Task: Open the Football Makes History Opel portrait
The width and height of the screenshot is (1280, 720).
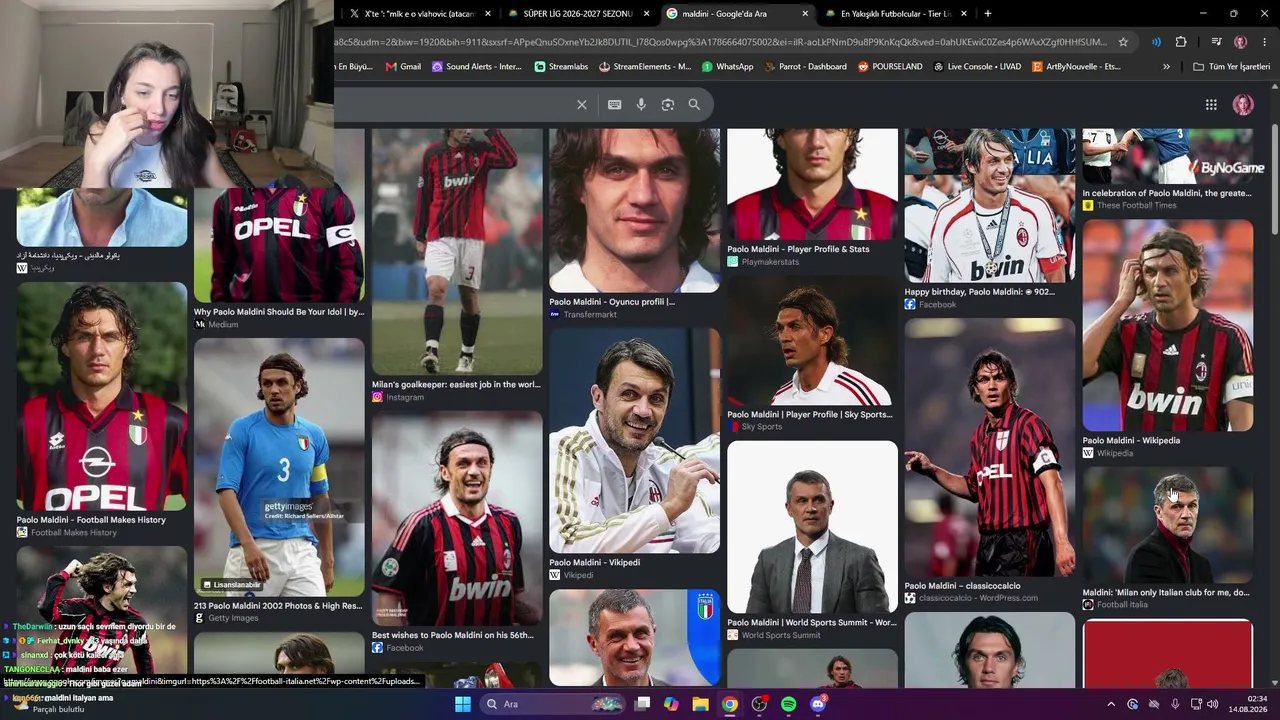Action: pyautogui.click(x=102, y=396)
